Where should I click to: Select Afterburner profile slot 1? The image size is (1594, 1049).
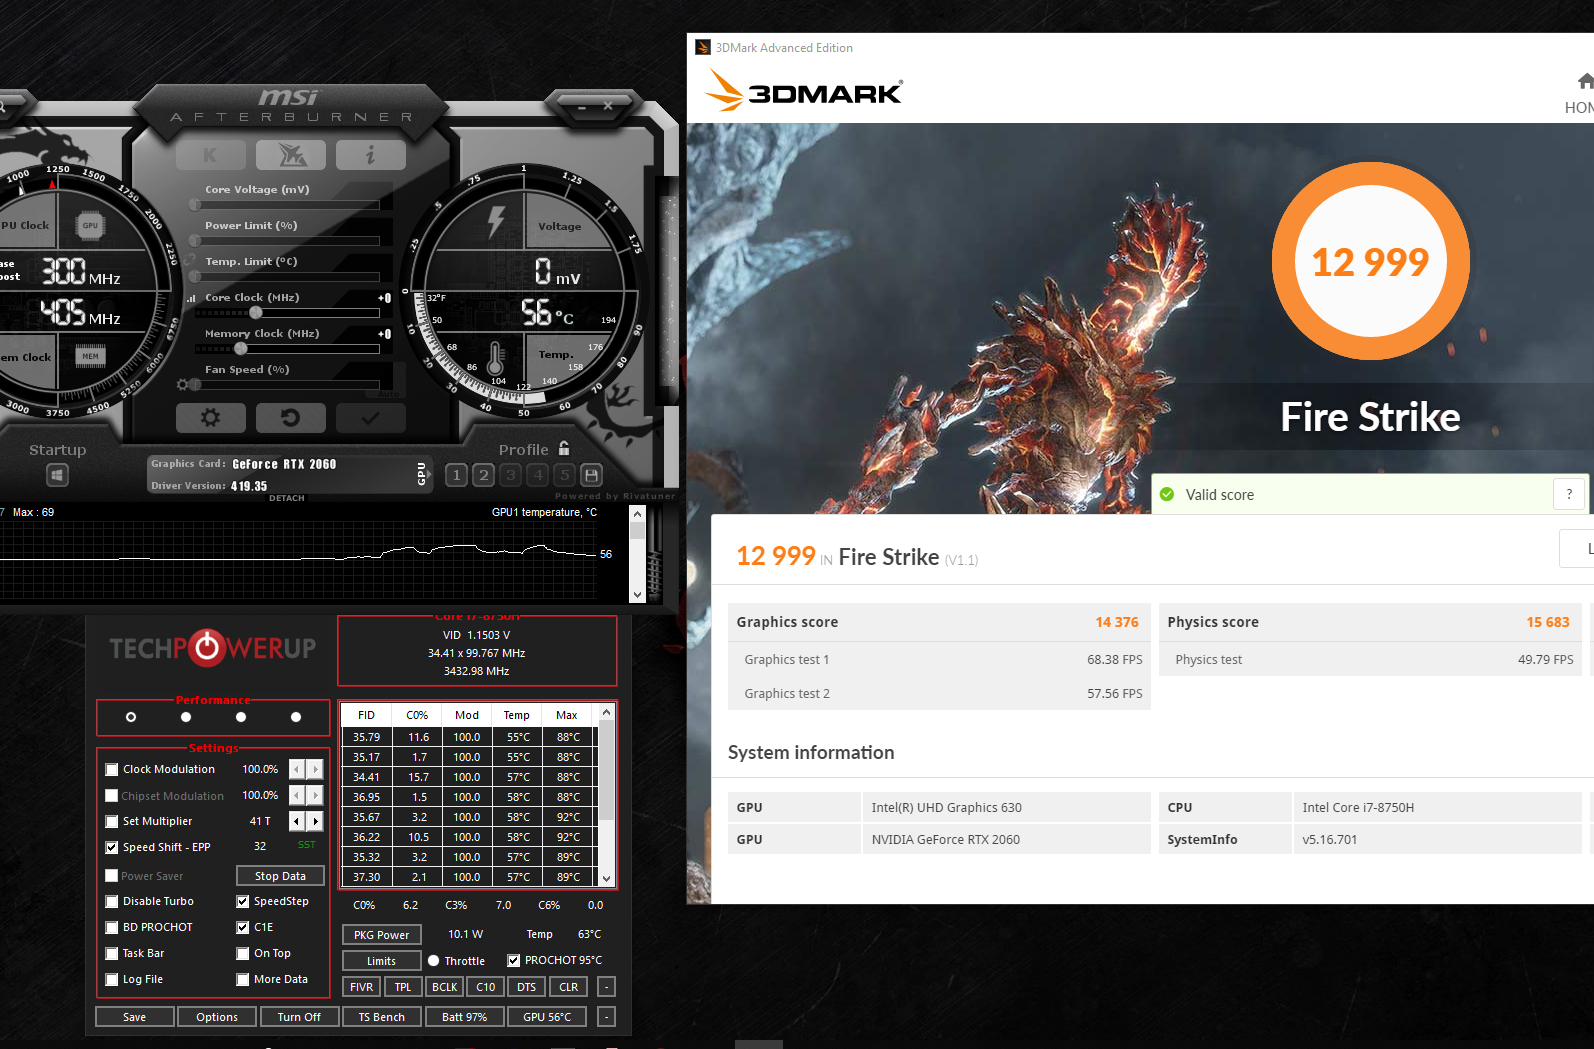(456, 475)
